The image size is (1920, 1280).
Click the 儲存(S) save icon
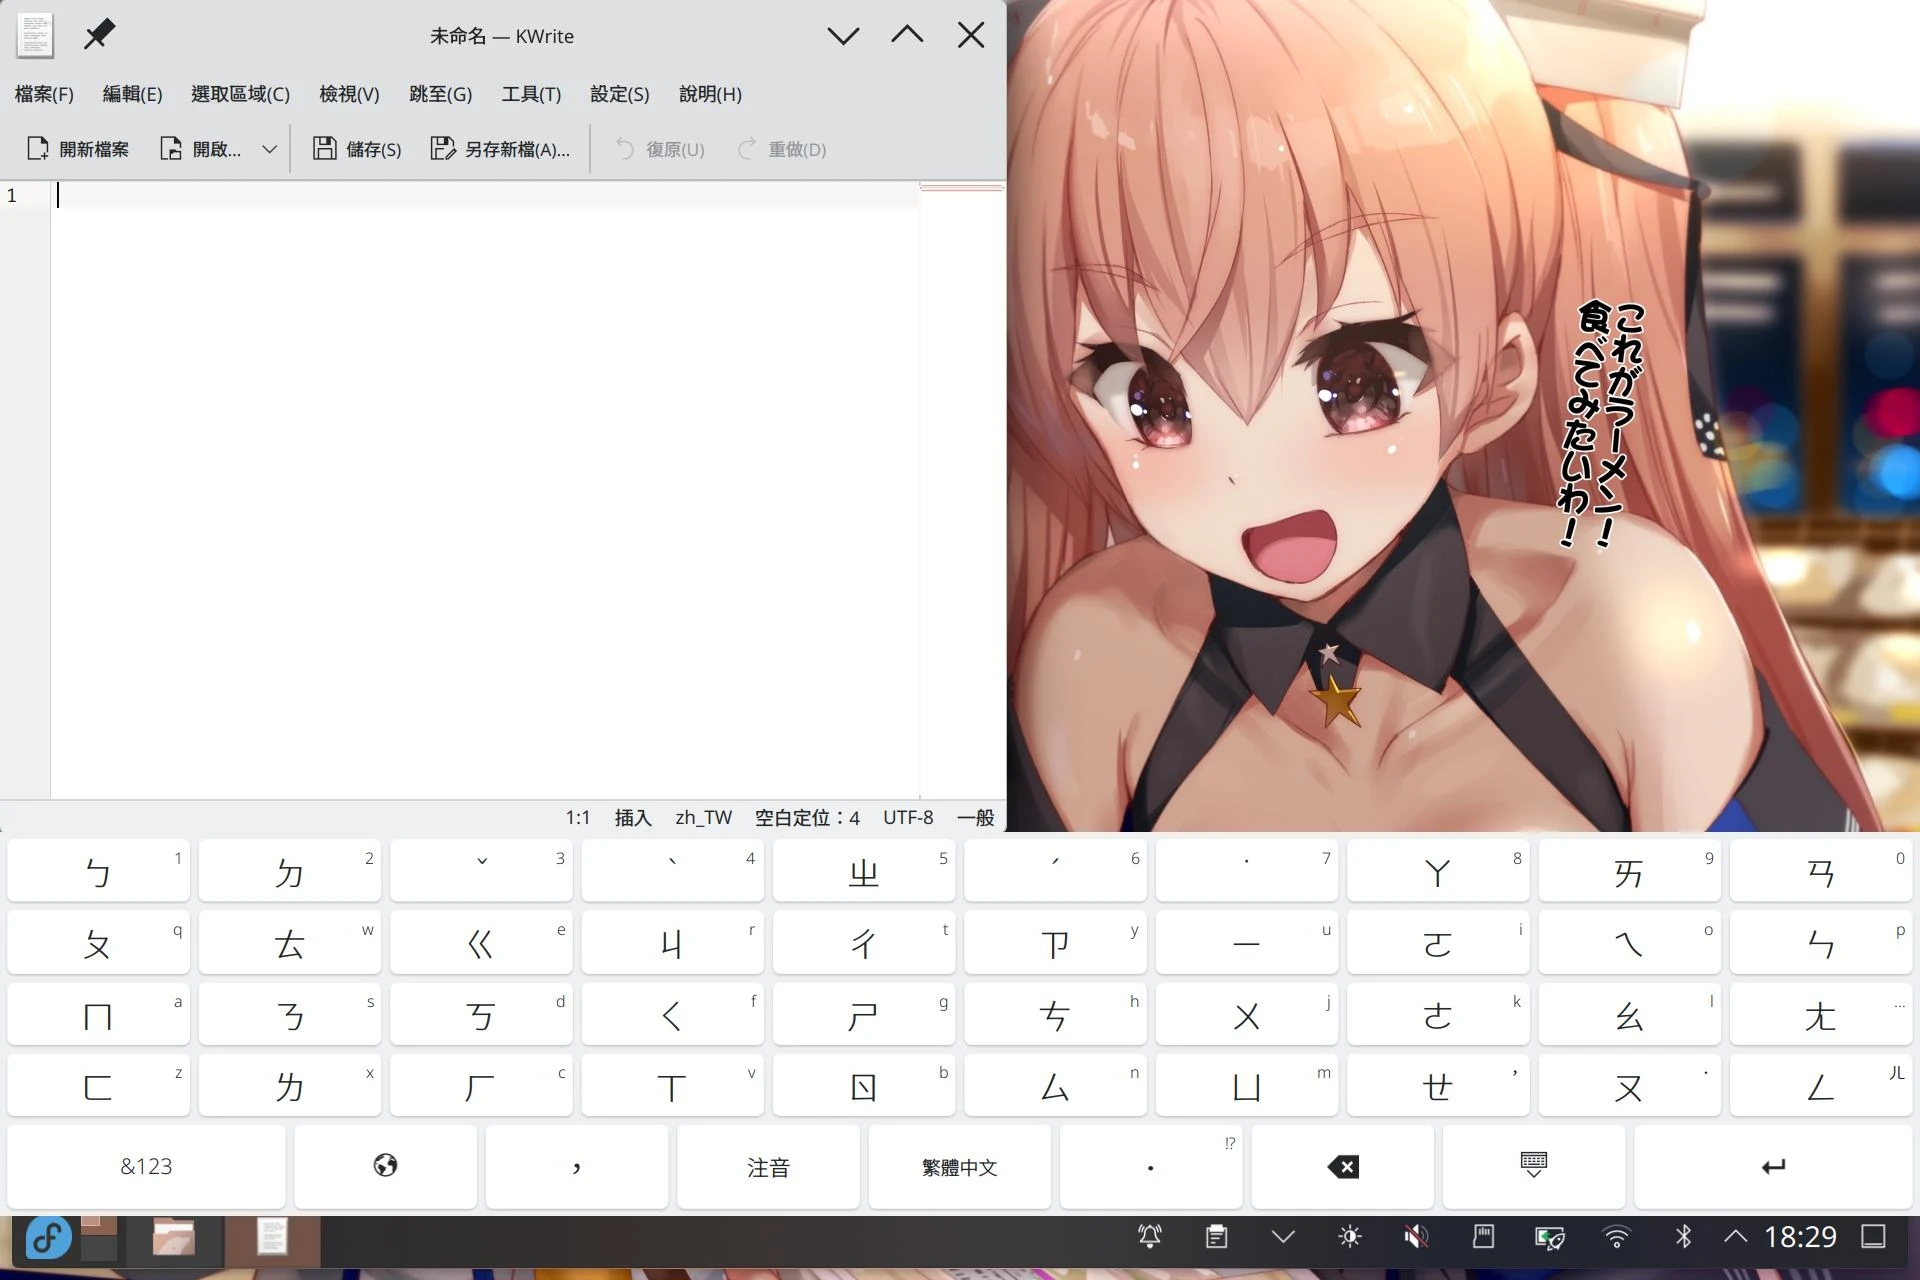click(324, 148)
